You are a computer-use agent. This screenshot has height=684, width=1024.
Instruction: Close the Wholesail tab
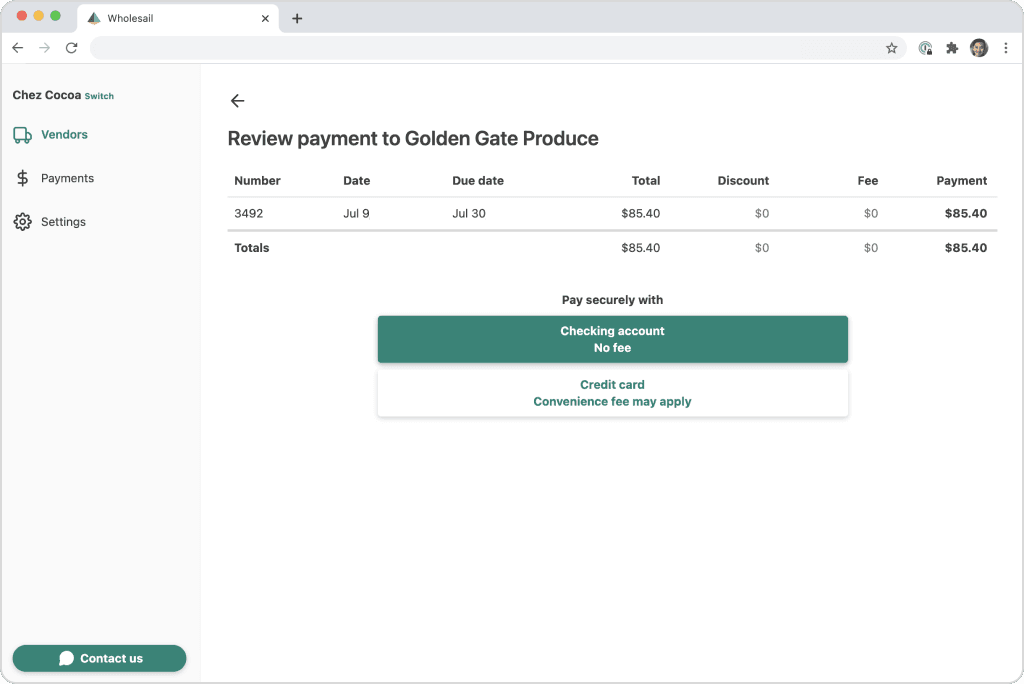pos(265,18)
